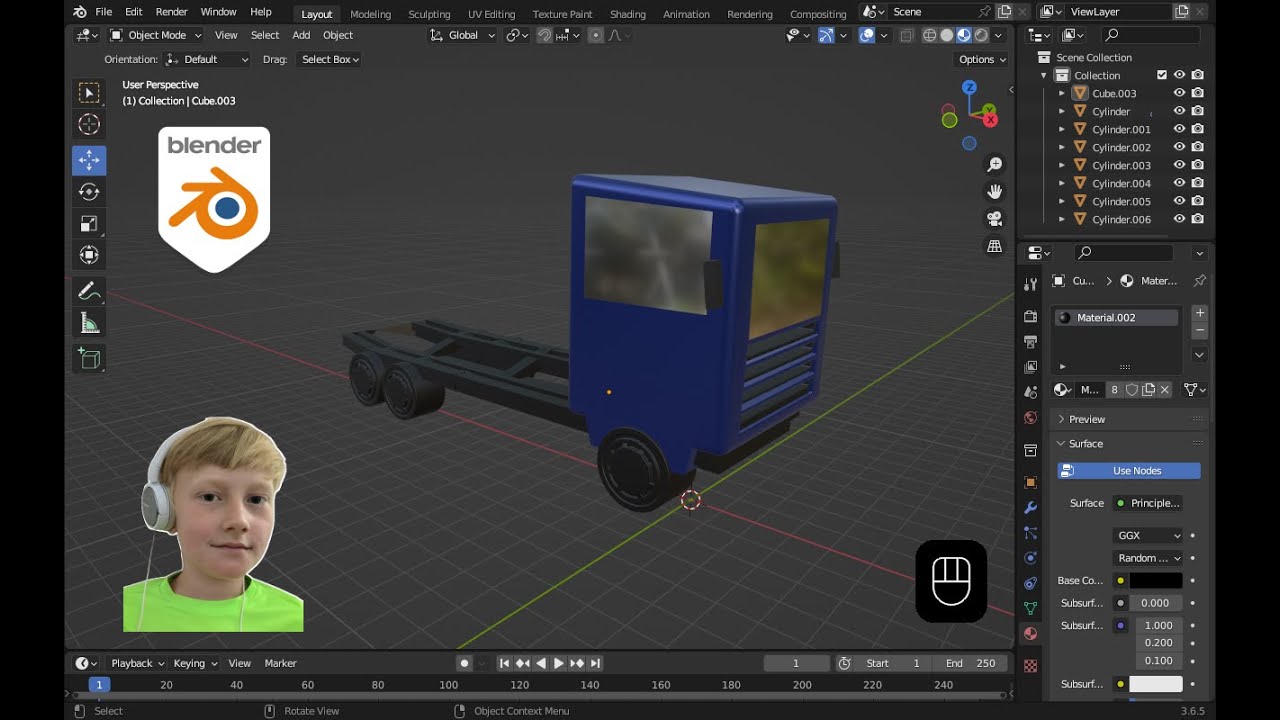Select the Annotate tool
The image size is (1280, 720).
click(89, 291)
